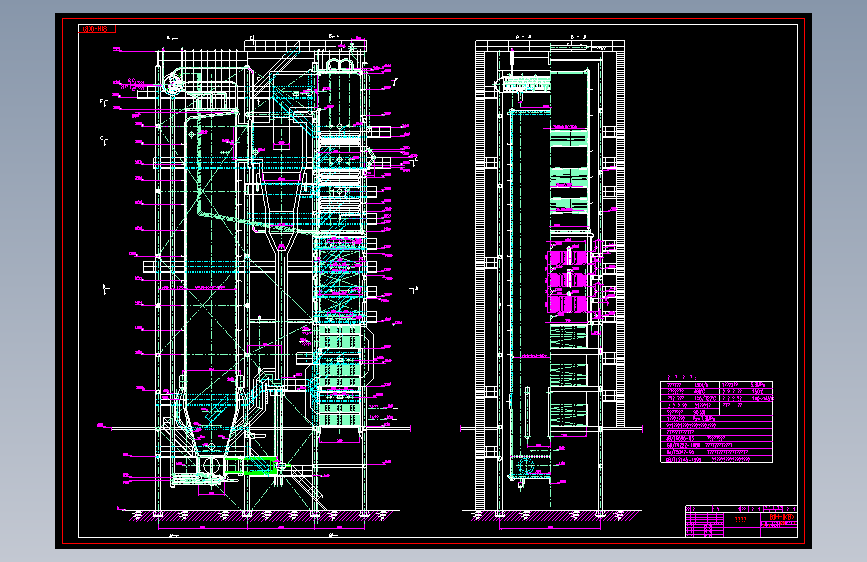
Task: Click the magenta-filled tube blocks in the right section view
Action: [x=568, y=282]
